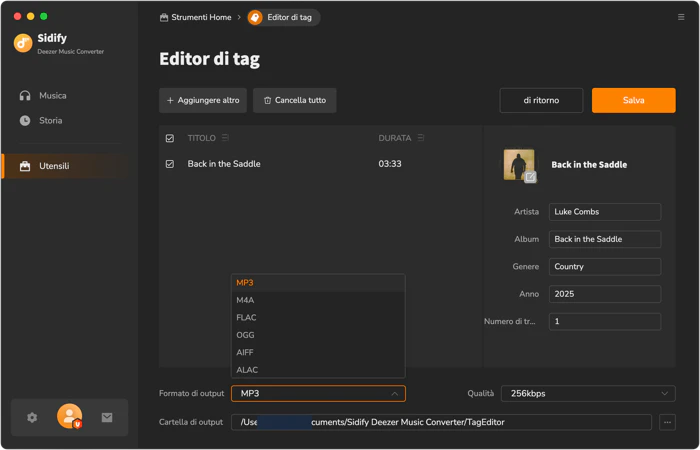Click the Editor di tag heading
The width and height of the screenshot is (700, 450).
(209, 59)
